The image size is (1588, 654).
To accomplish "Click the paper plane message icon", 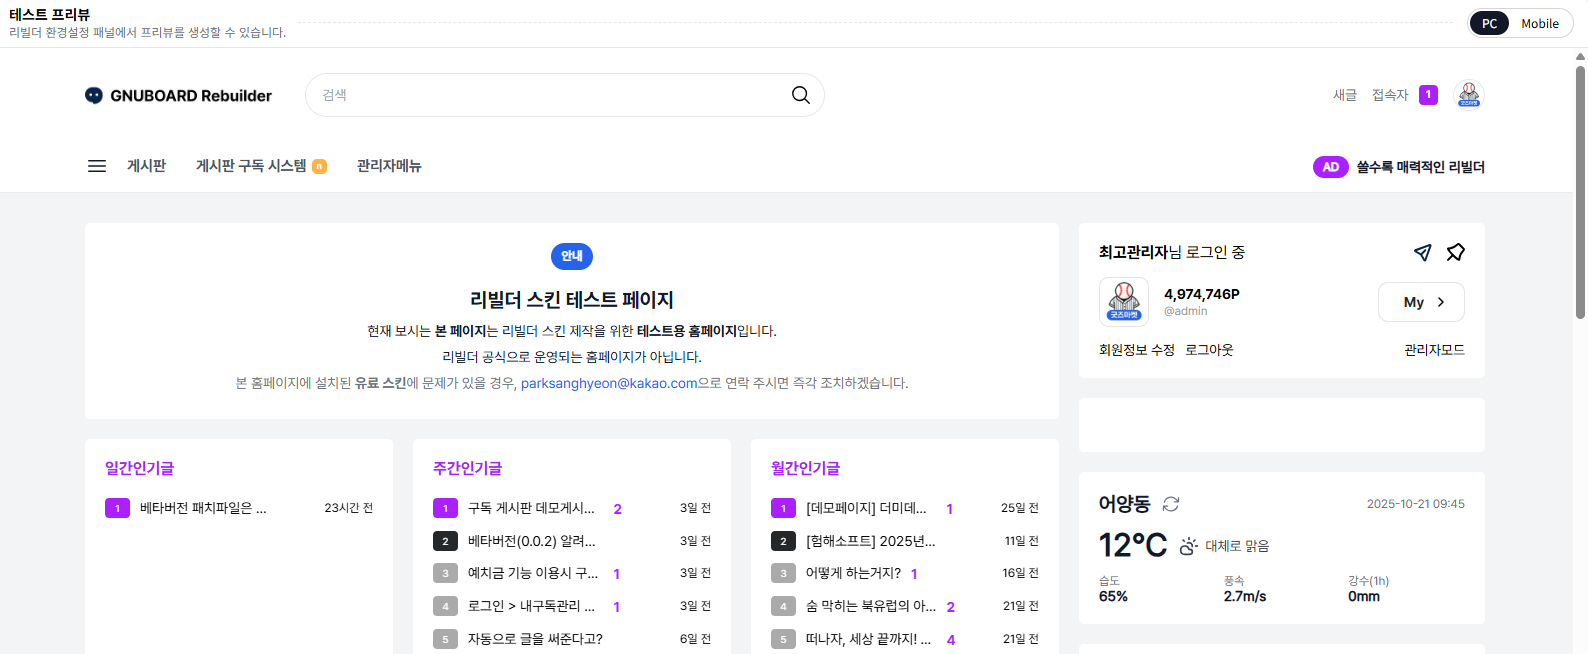I will 1422,252.
